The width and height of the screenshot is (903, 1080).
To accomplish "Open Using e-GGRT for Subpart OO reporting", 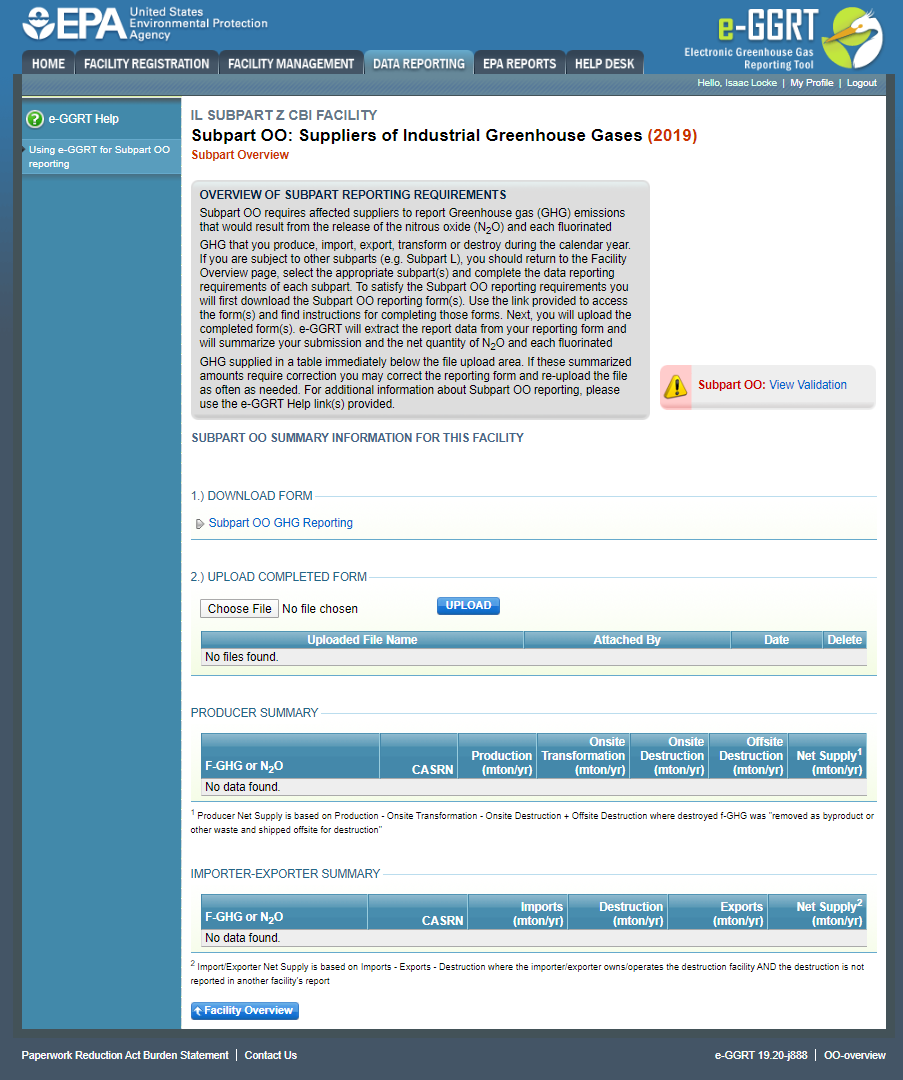I will (x=99, y=156).
